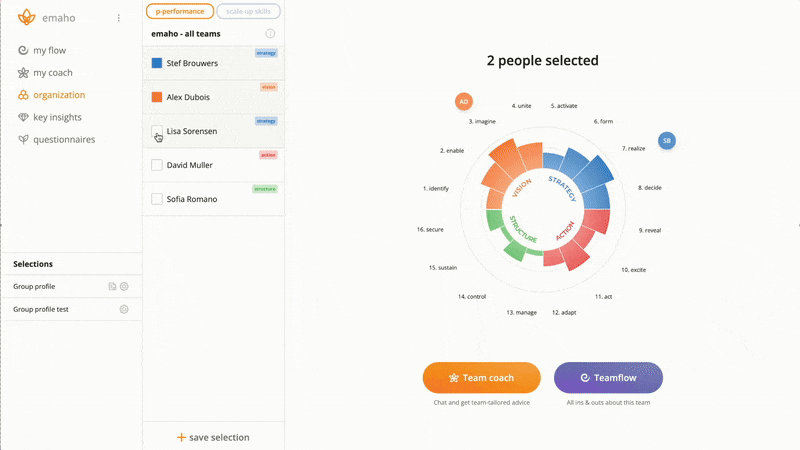Check the David Muller checkbox
This screenshot has width=800, height=450.
157,165
